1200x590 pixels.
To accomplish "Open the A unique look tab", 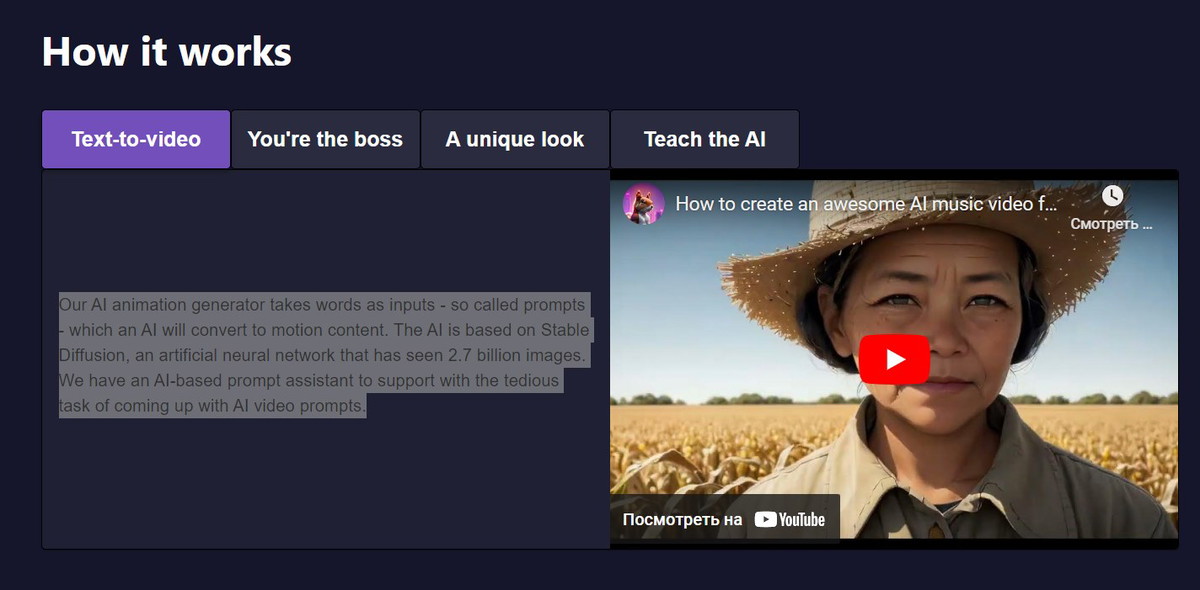I will 515,139.
